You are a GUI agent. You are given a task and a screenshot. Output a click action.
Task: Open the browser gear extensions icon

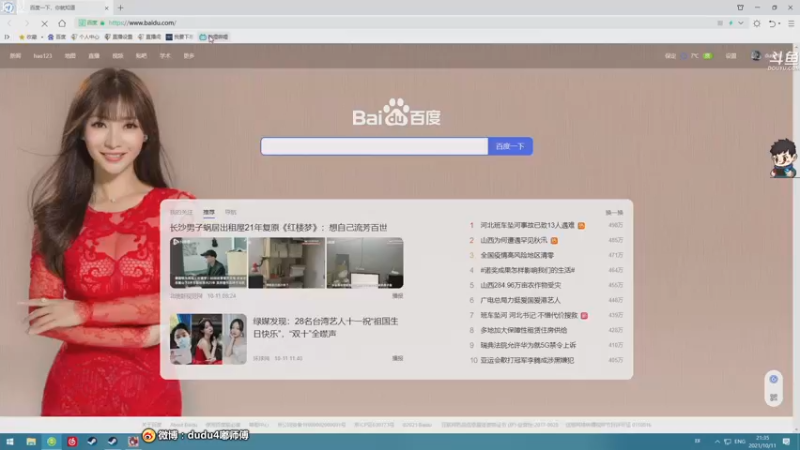pyautogui.click(x=757, y=23)
